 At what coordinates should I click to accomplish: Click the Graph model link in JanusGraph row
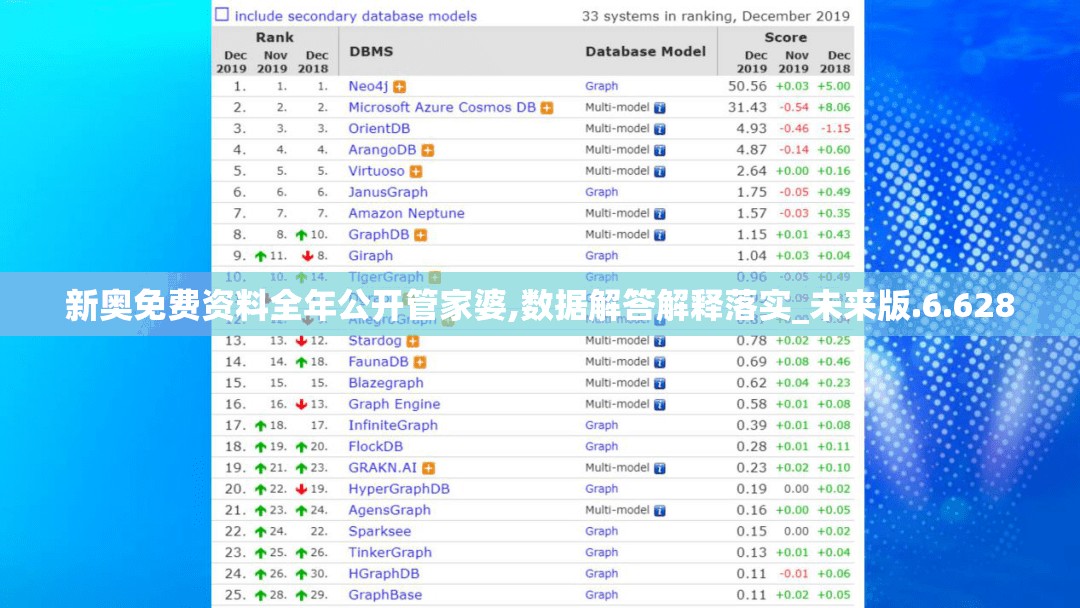tap(601, 192)
